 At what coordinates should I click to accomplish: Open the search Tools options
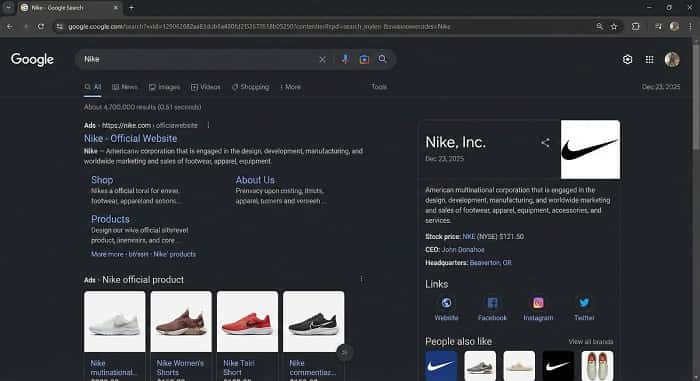pos(379,87)
